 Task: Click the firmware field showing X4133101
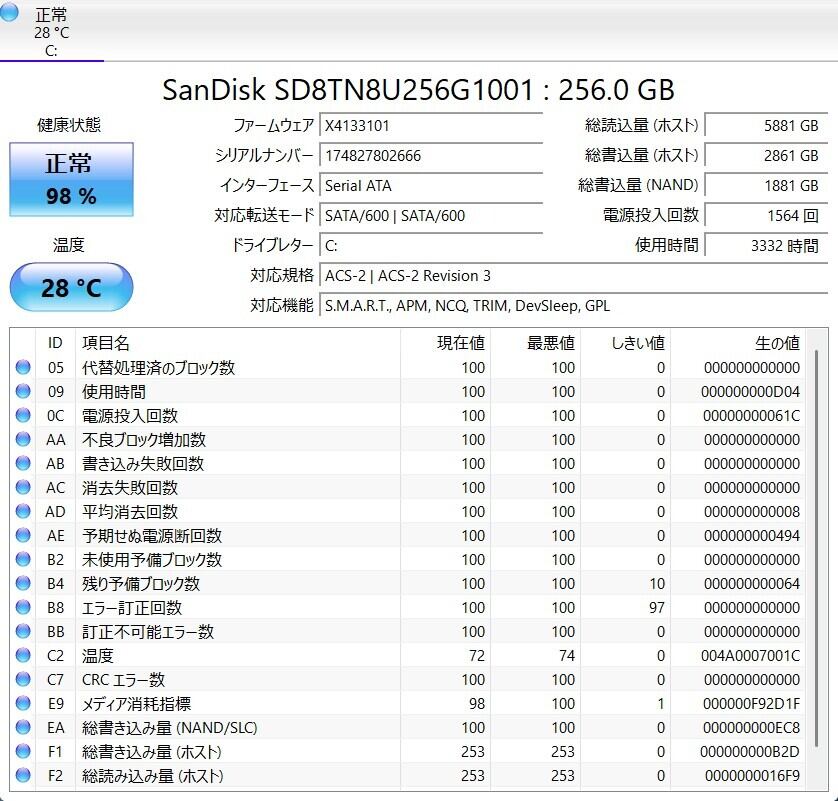431,126
